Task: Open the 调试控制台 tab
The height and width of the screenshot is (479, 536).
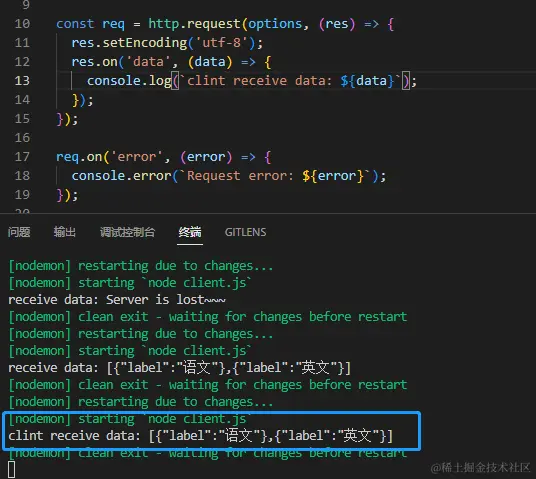Action: click(x=128, y=232)
